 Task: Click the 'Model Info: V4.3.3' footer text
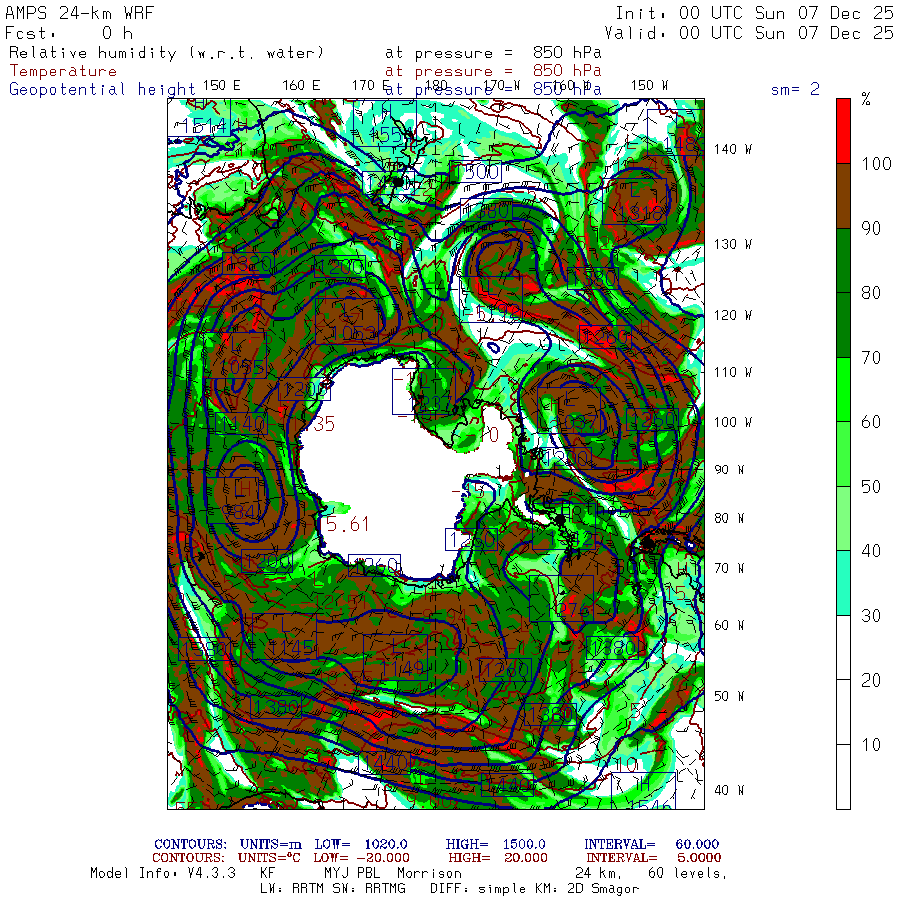click(x=163, y=873)
